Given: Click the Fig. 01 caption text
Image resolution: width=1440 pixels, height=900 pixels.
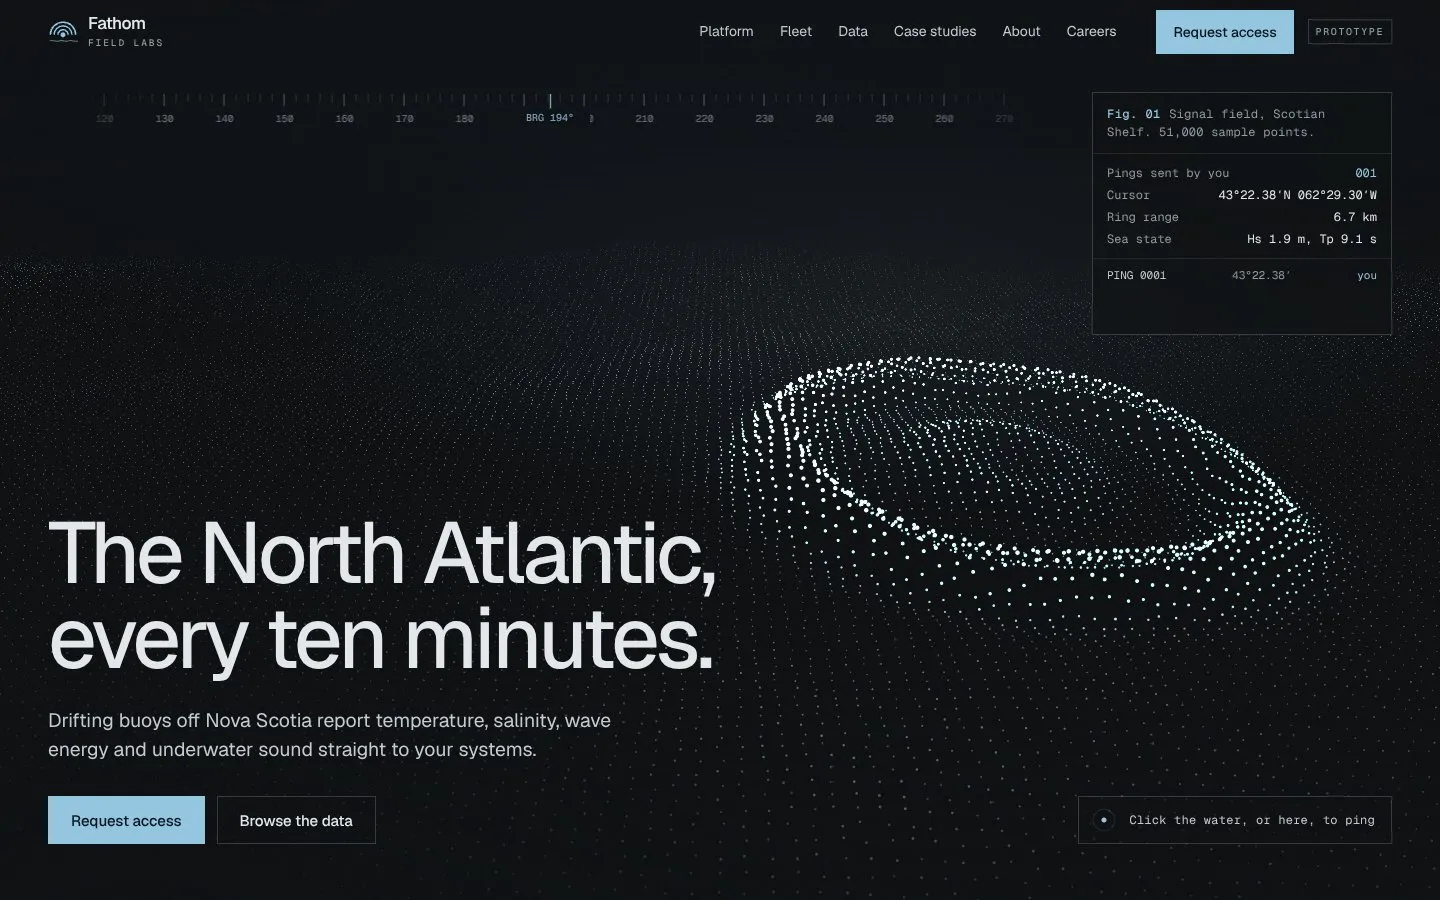Looking at the screenshot, I should (x=1216, y=123).
